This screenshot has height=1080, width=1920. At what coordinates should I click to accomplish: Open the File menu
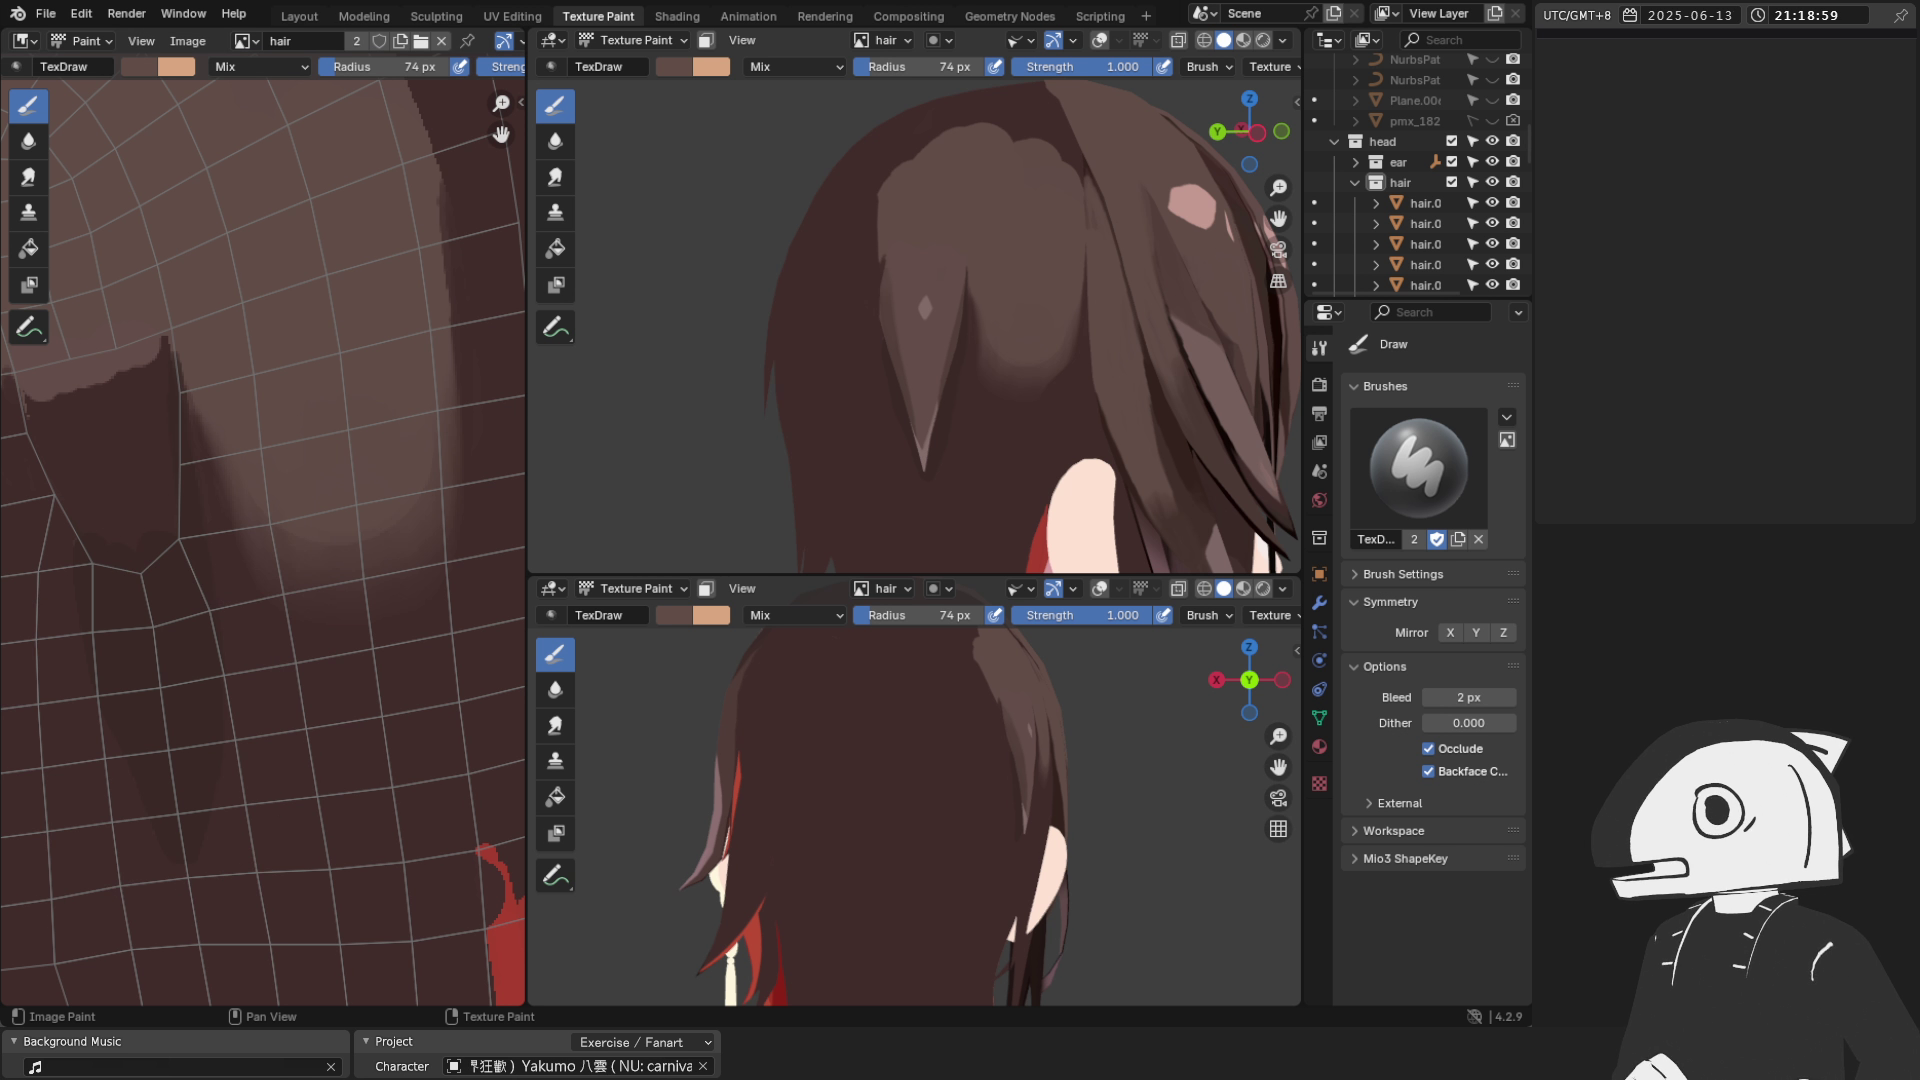pyautogui.click(x=46, y=14)
